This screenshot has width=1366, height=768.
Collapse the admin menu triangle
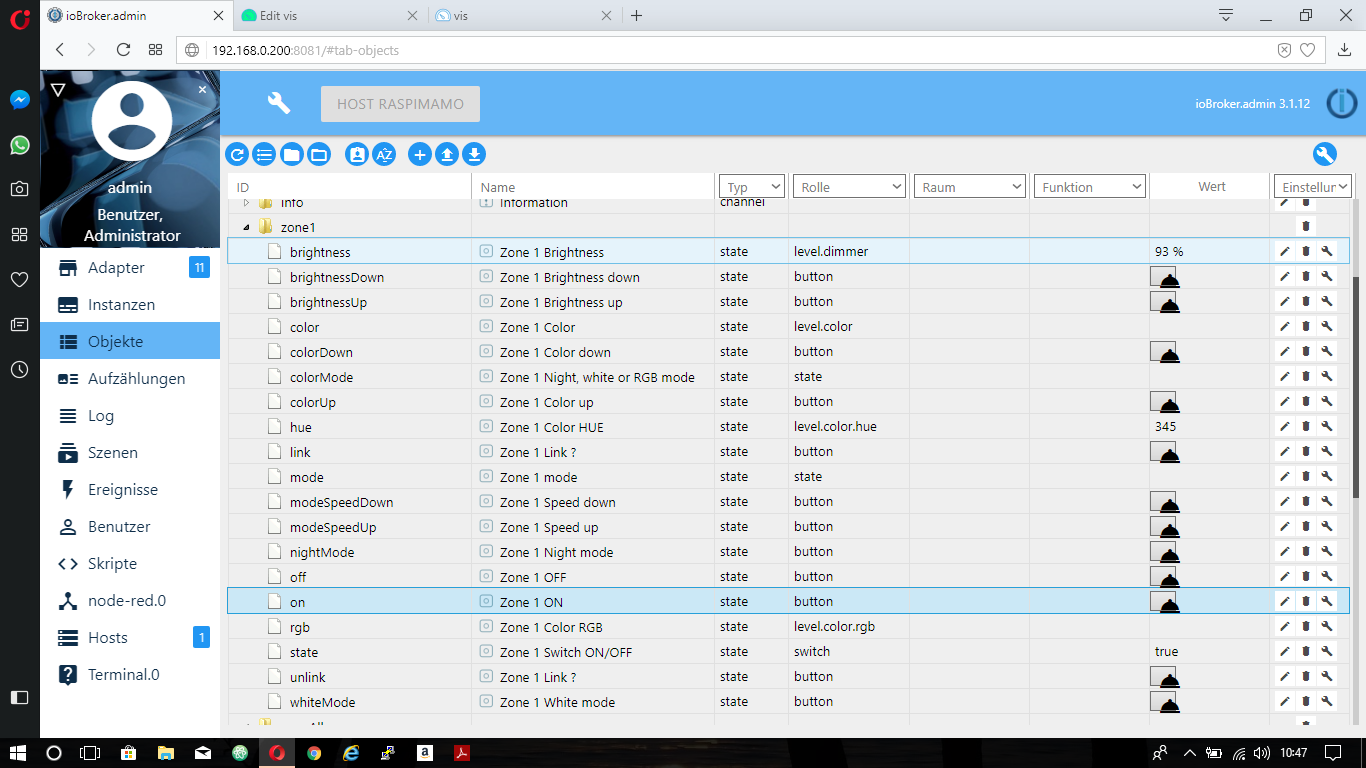click(x=58, y=90)
